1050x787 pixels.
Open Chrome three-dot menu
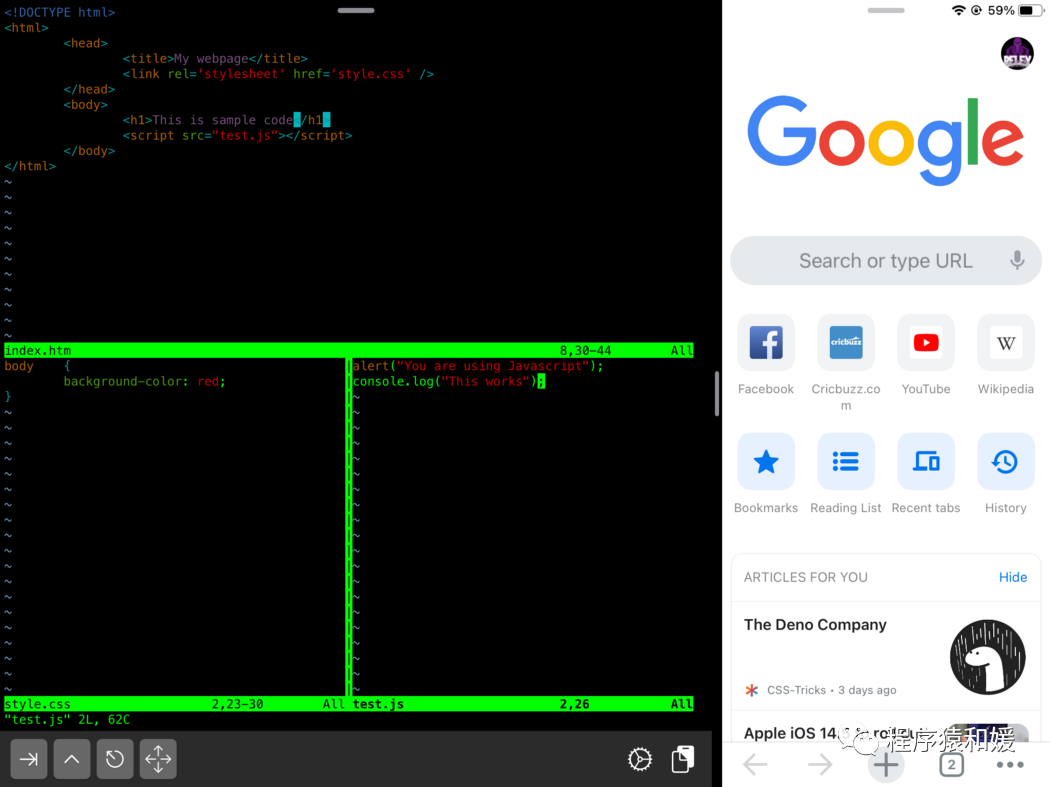[1010, 764]
